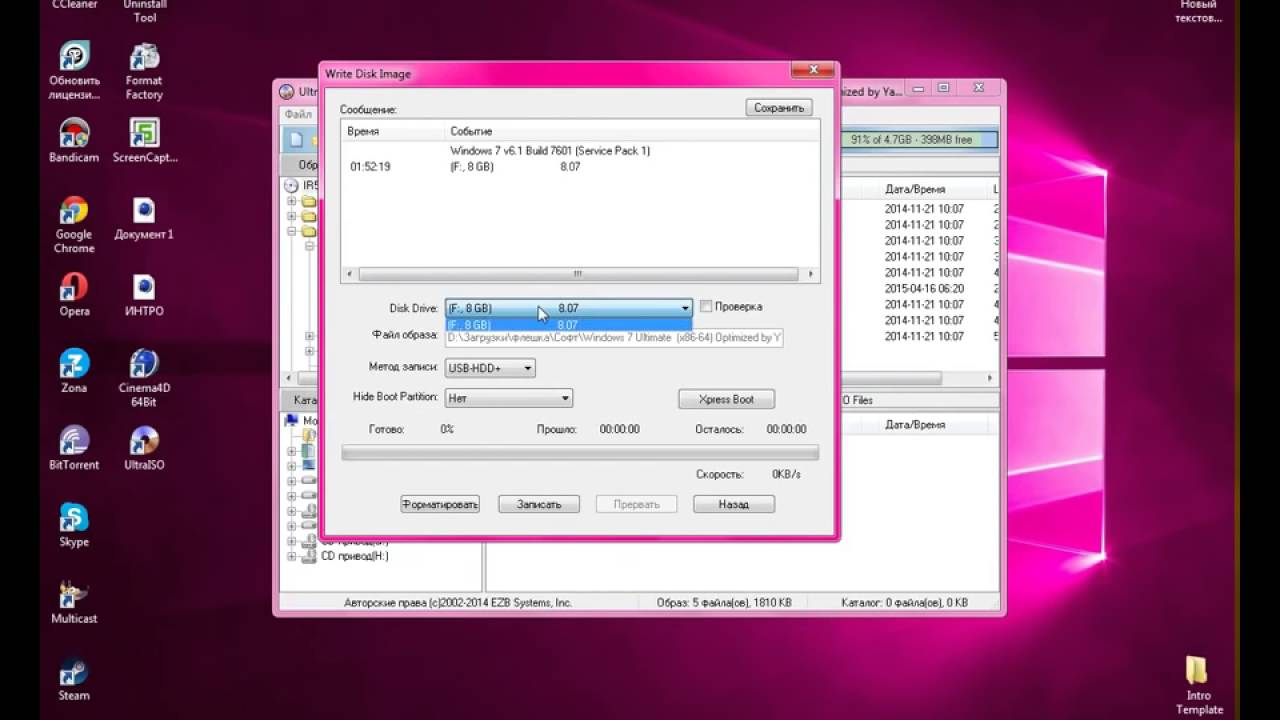This screenshot has height=720, width=1280.
Task: Open the UltraISO desktop shortcut
Action: coord(144,448)
